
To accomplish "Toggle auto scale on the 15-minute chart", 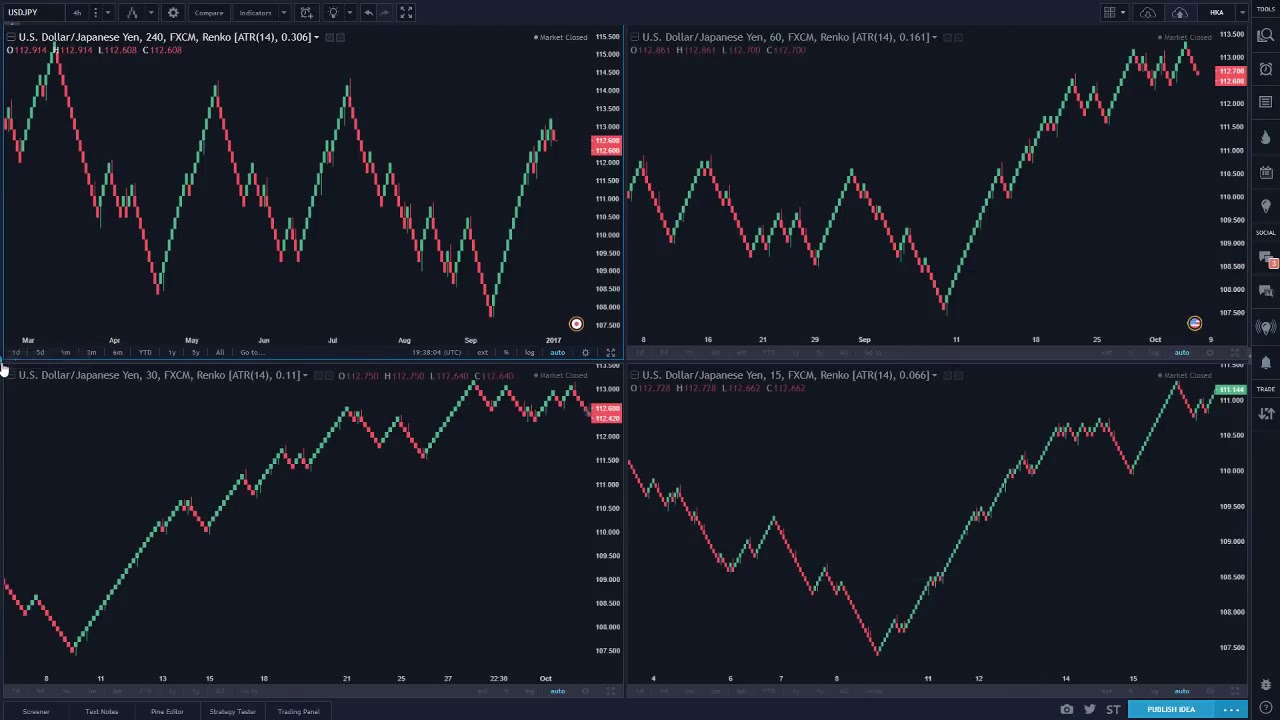I will pos(1182,691).
